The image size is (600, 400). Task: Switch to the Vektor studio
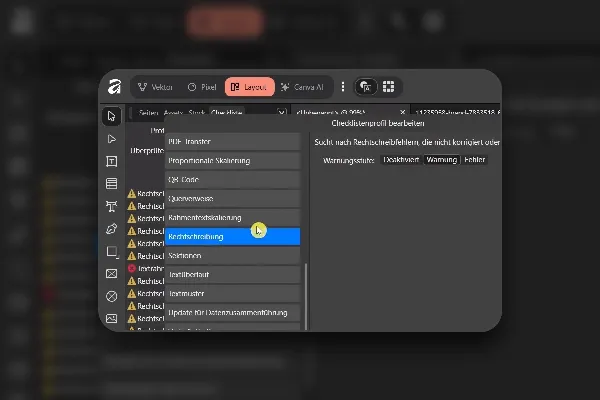(155, 87)
